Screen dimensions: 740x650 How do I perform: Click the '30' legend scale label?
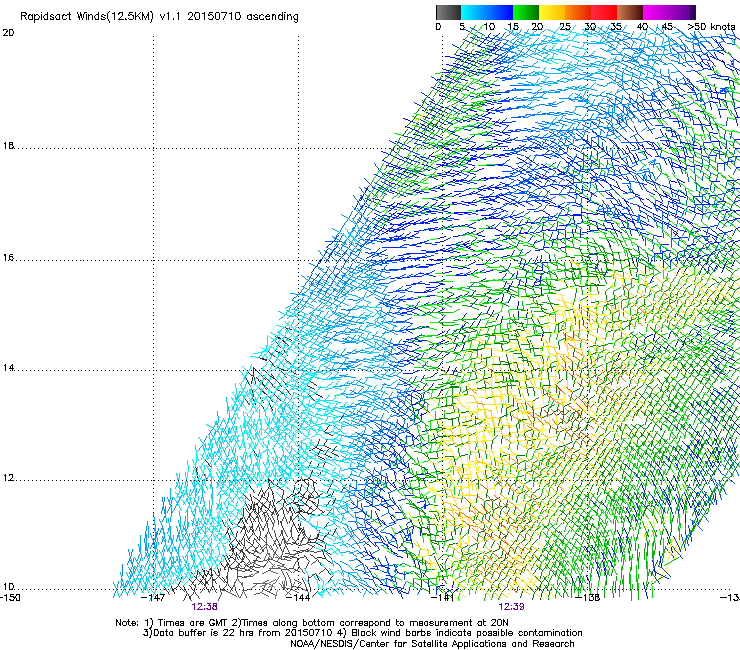(590, 26)
